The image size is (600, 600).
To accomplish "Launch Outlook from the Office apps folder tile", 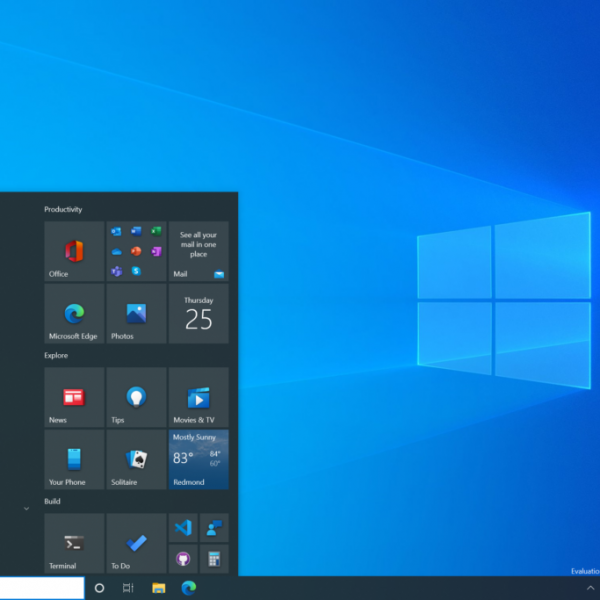I will [116, 232].
